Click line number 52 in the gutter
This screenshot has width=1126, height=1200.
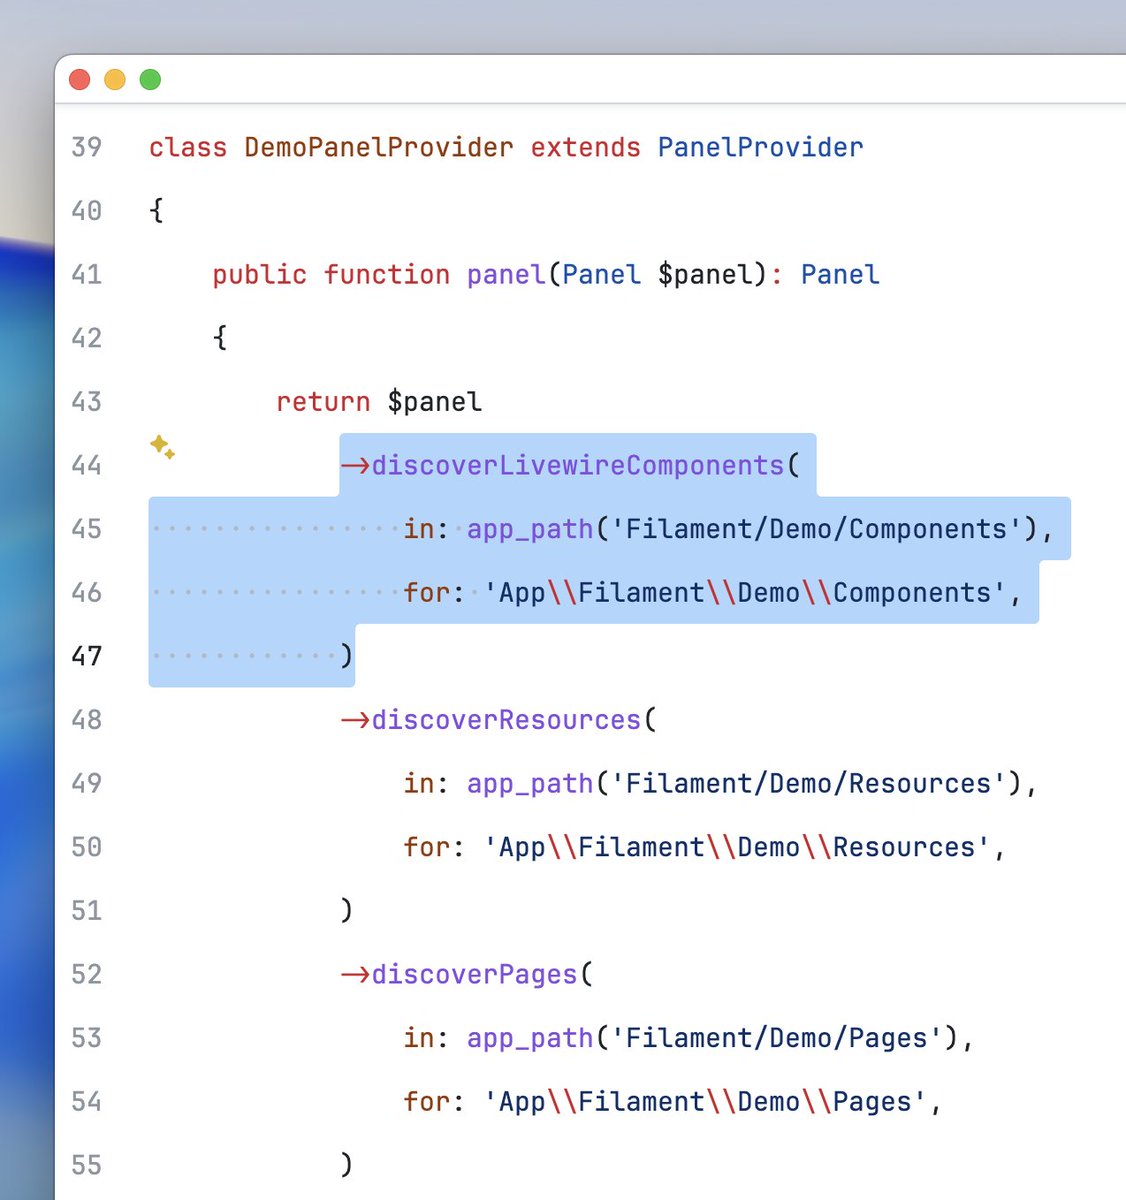(x=87, y=974)
